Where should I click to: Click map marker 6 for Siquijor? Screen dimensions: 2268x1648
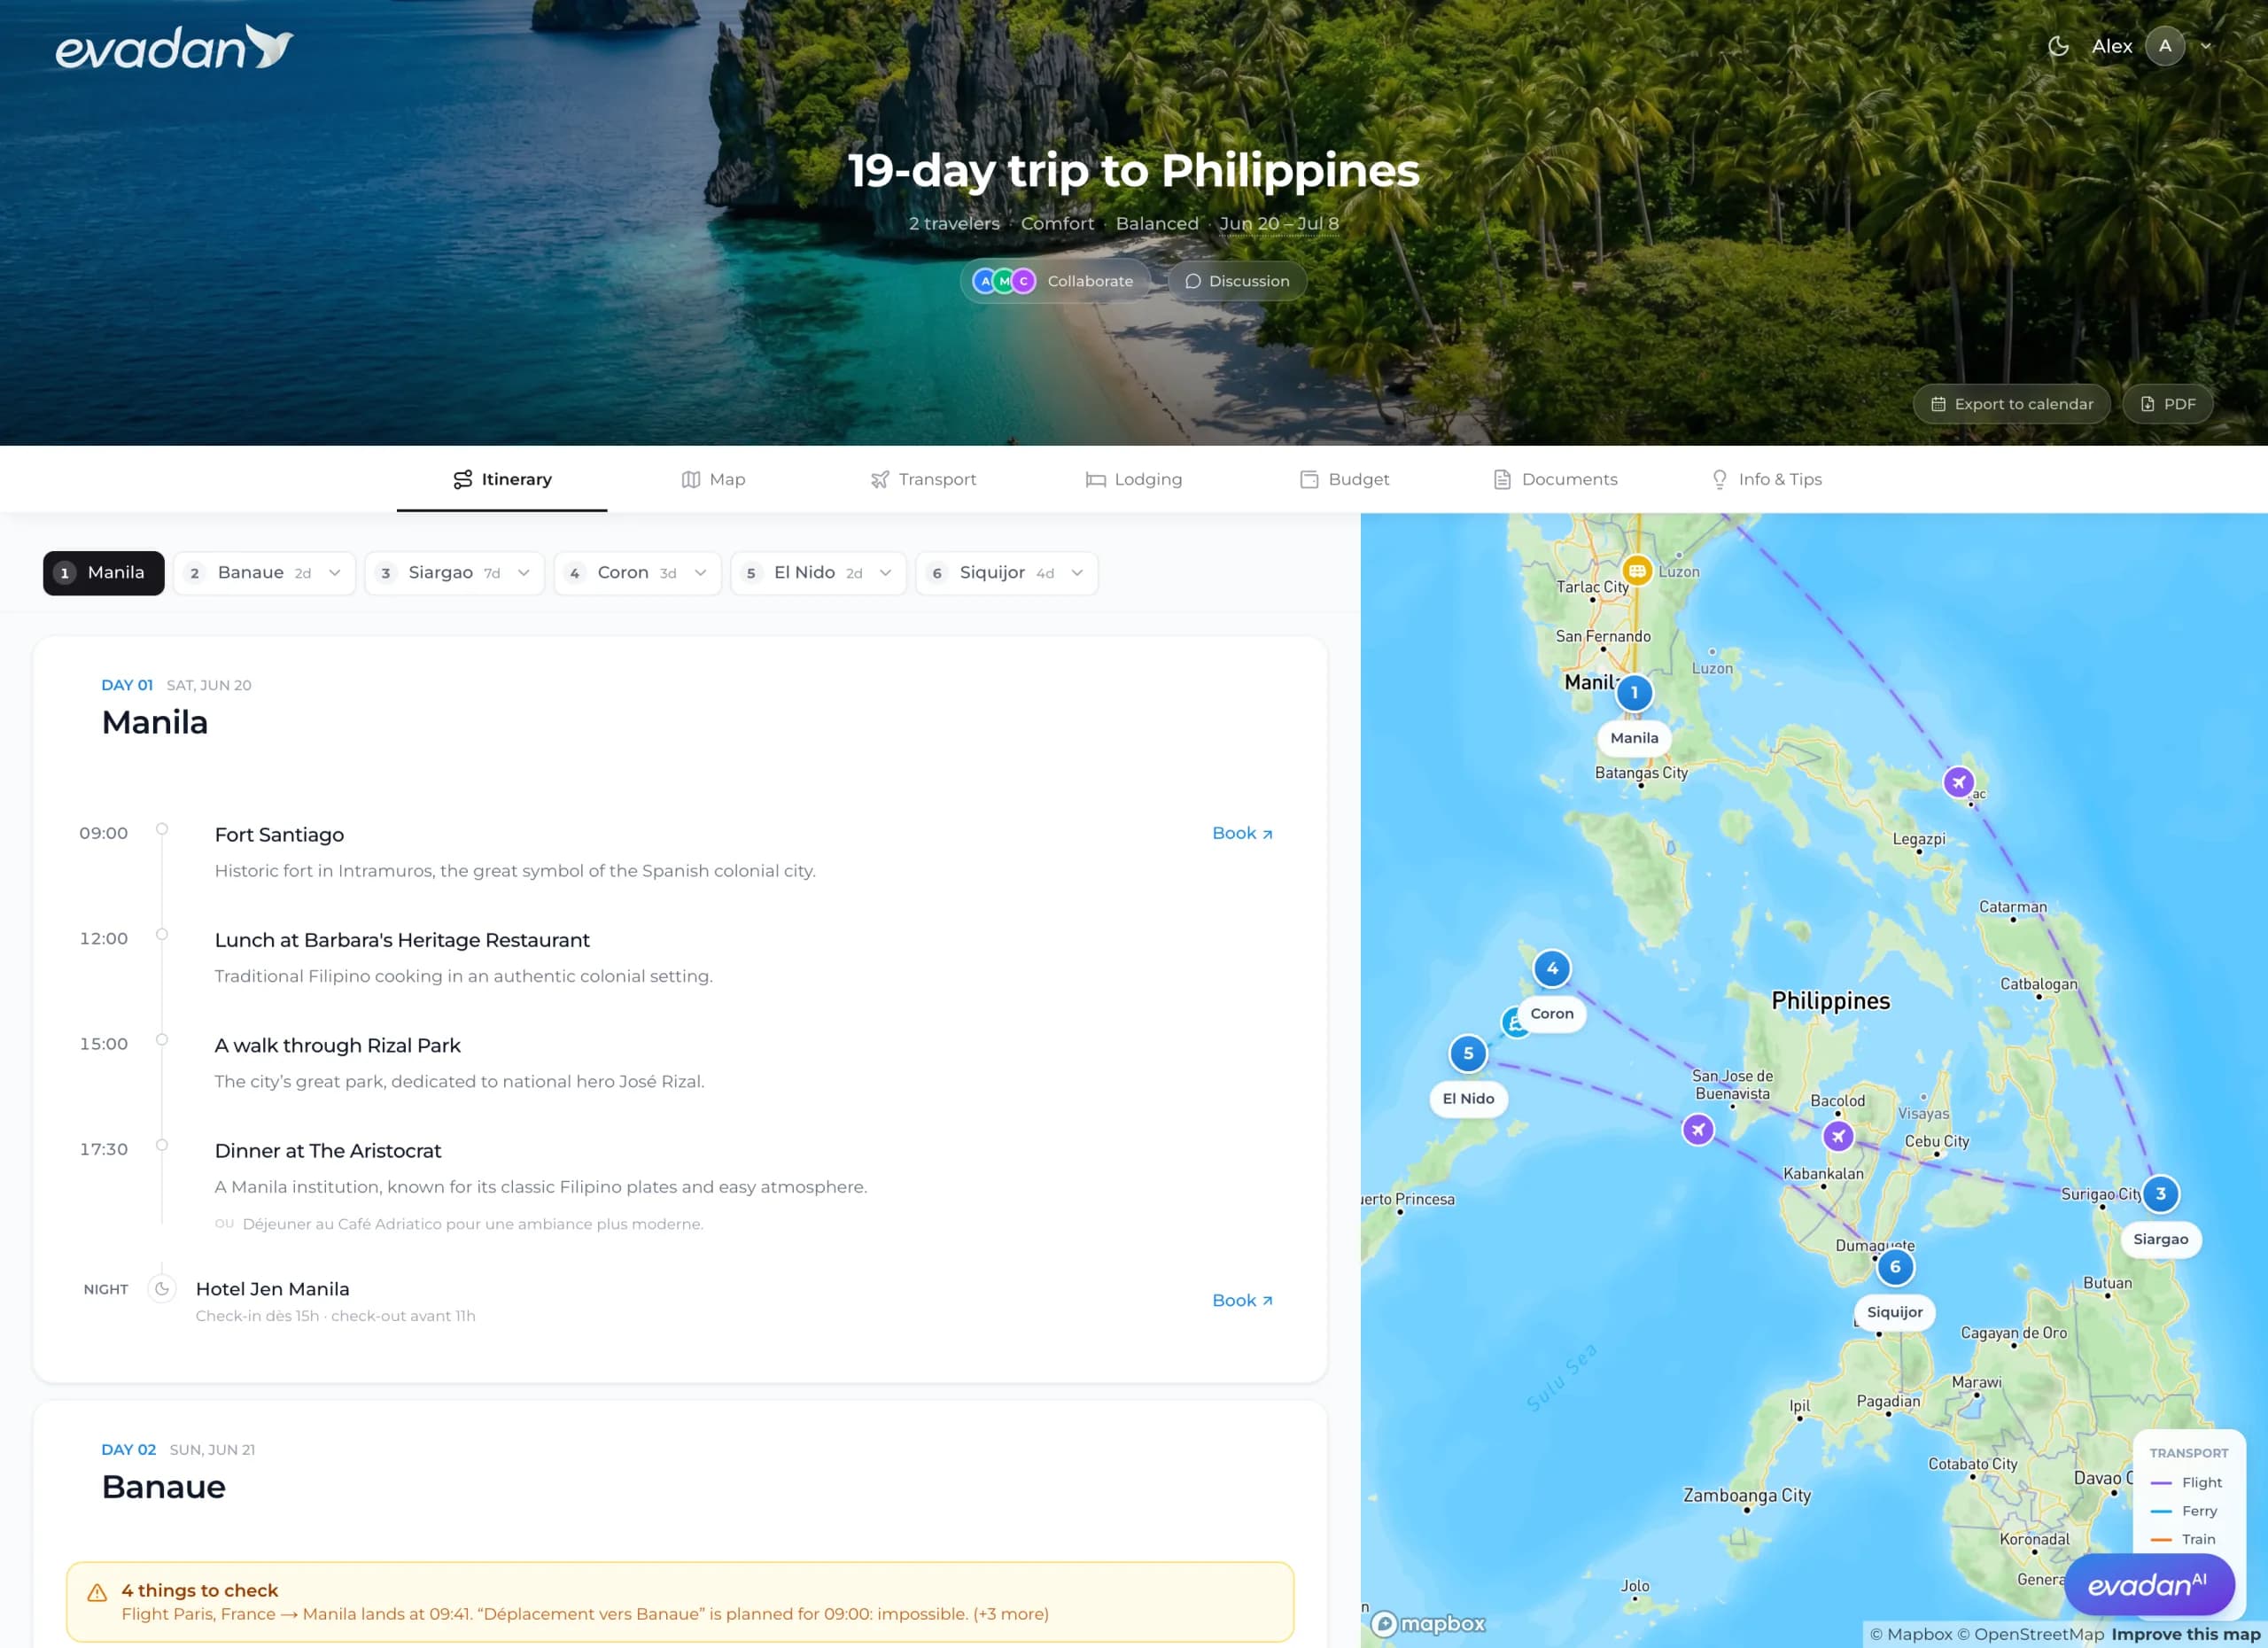(x=1895, y=1267)
